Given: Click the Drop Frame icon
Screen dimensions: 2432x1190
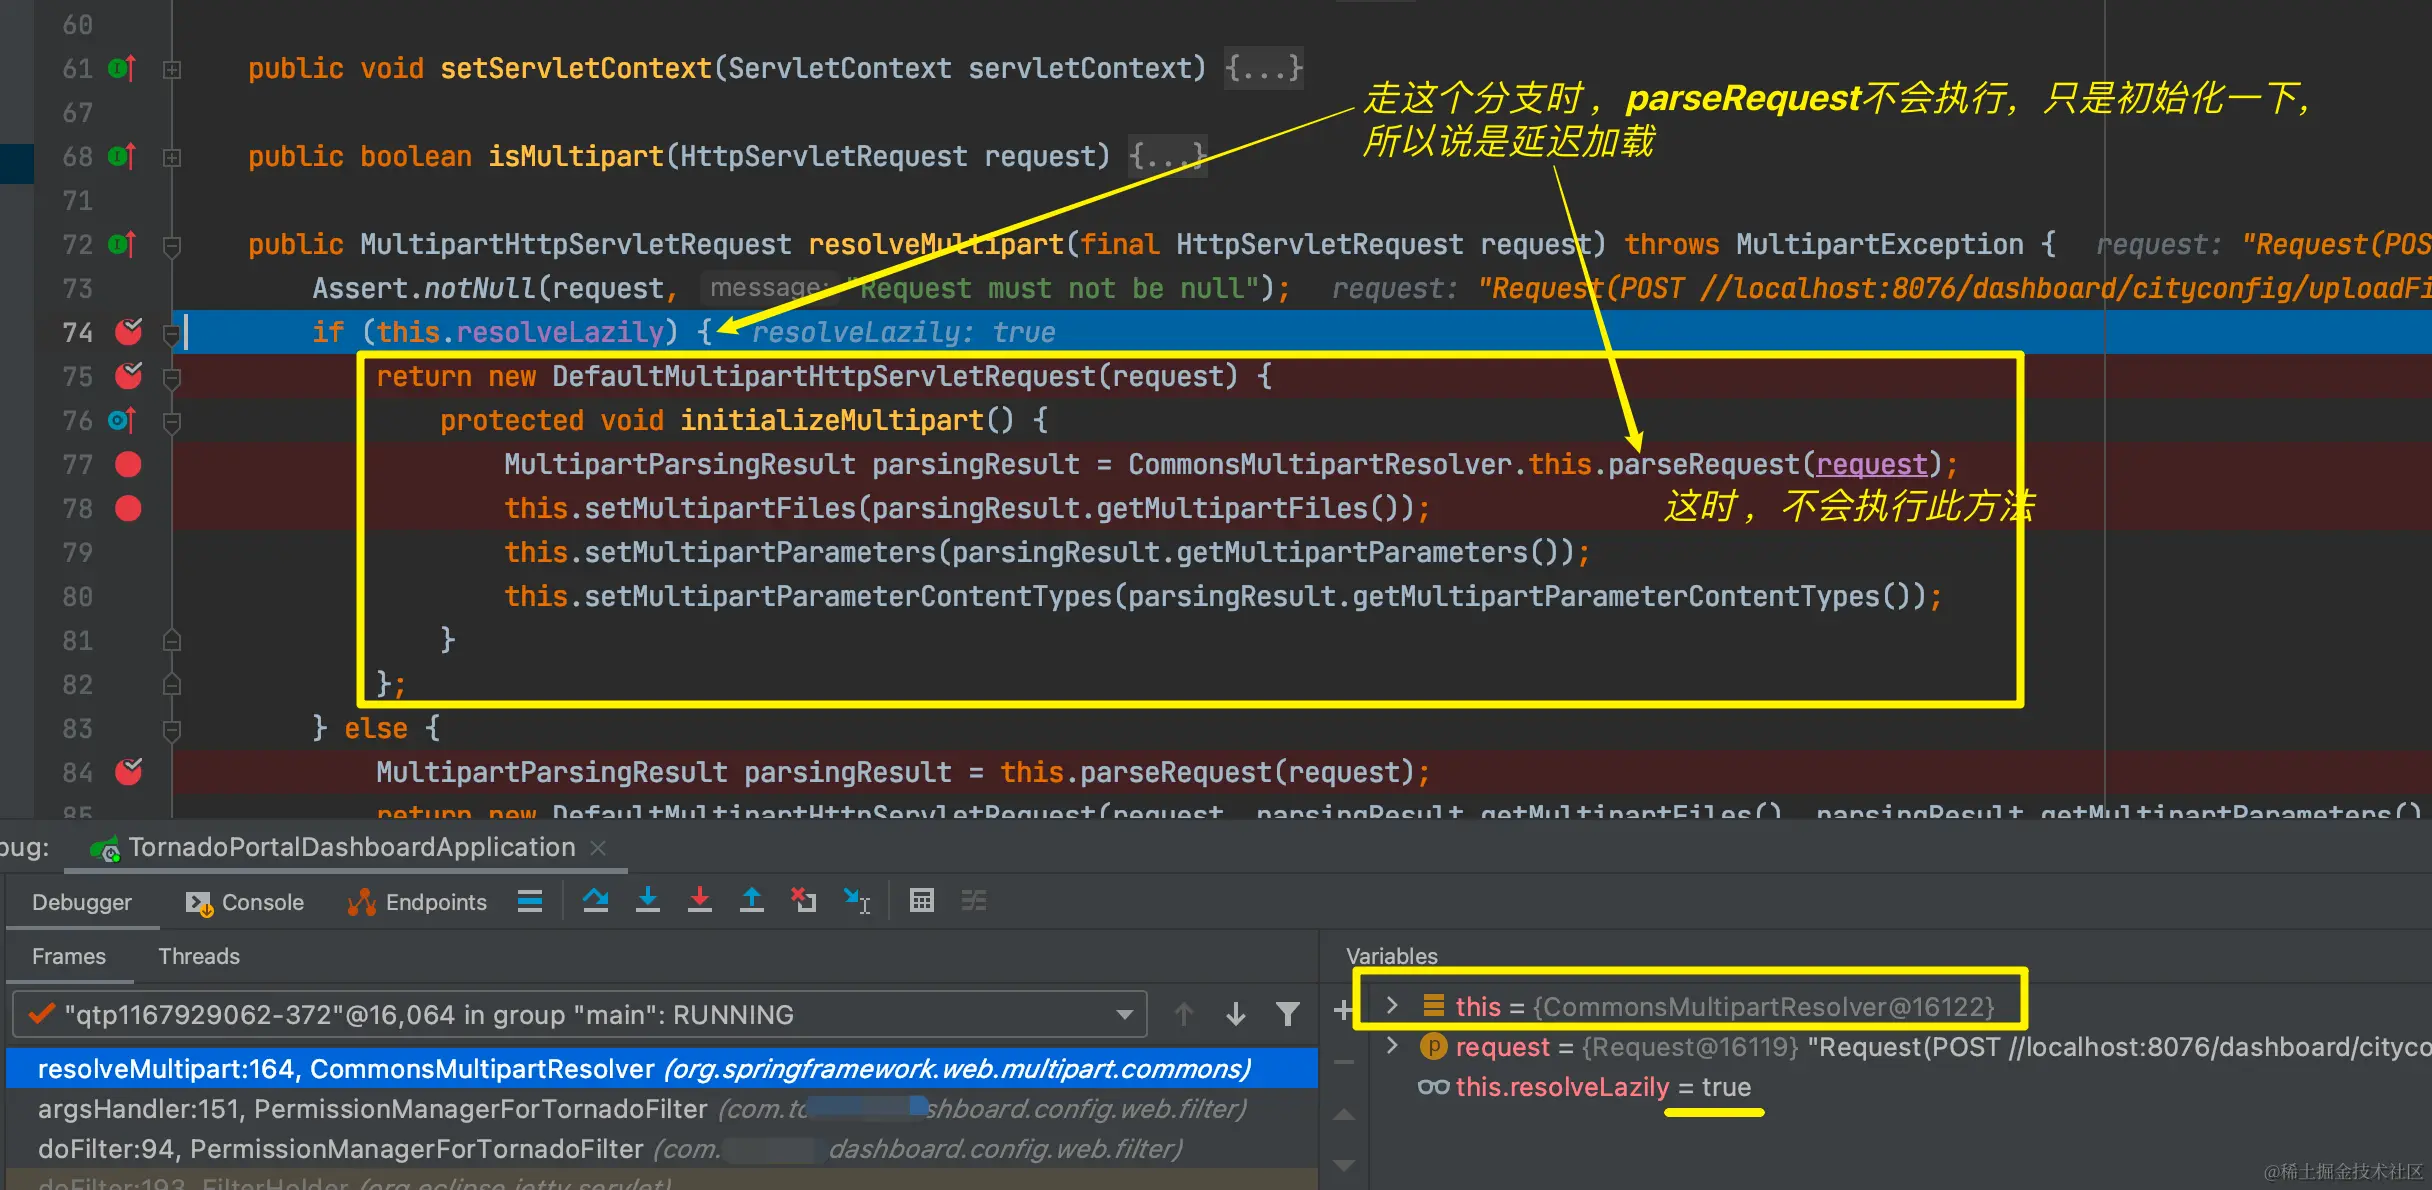Looking at the screenshot, I should (x=804, y=901).
